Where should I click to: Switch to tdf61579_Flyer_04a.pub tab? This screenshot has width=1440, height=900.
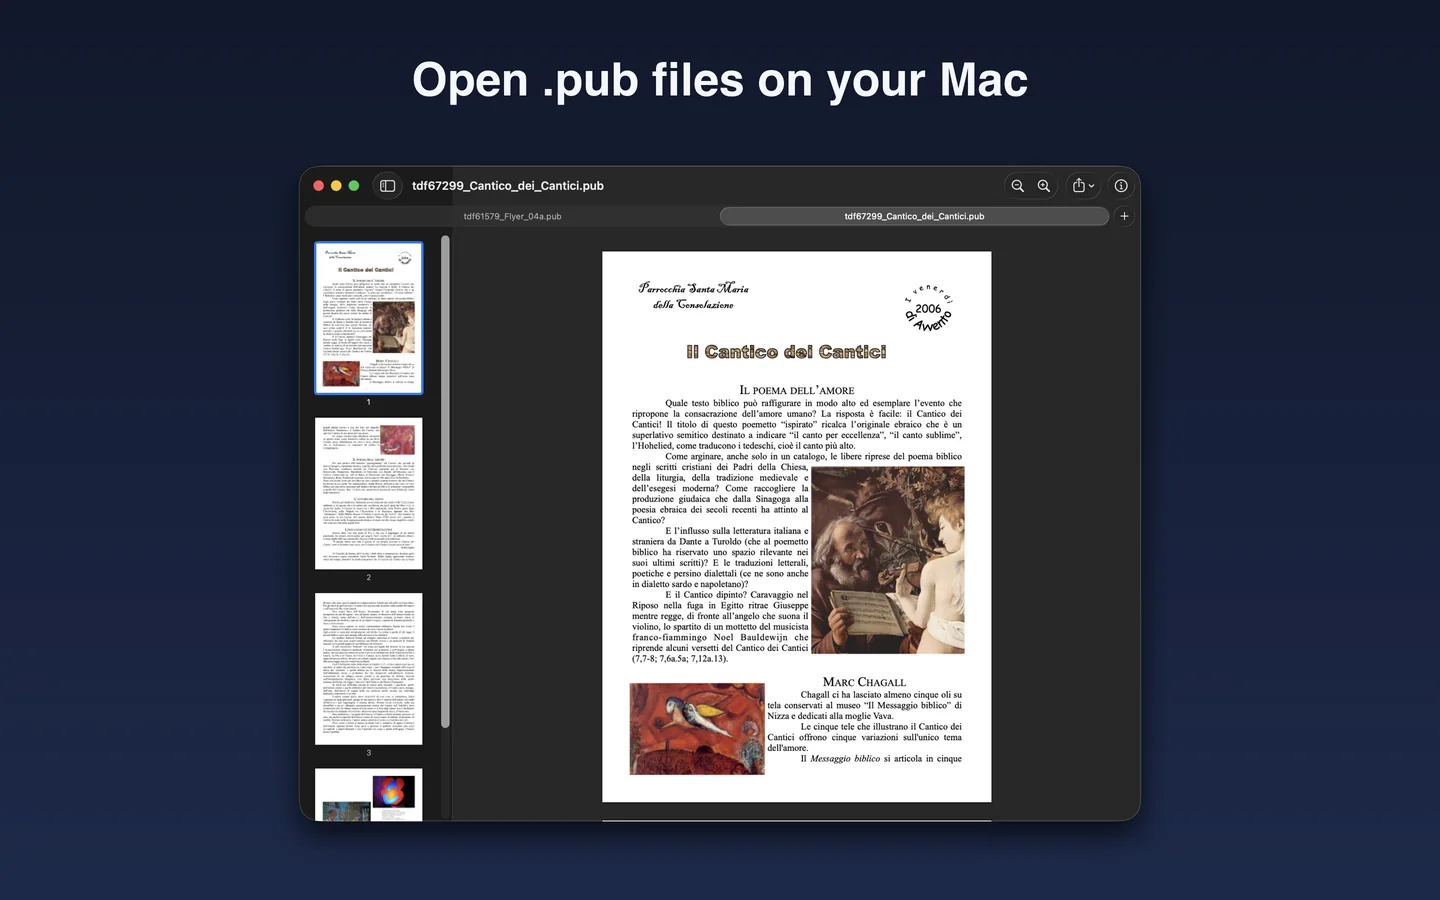(512, 216)
